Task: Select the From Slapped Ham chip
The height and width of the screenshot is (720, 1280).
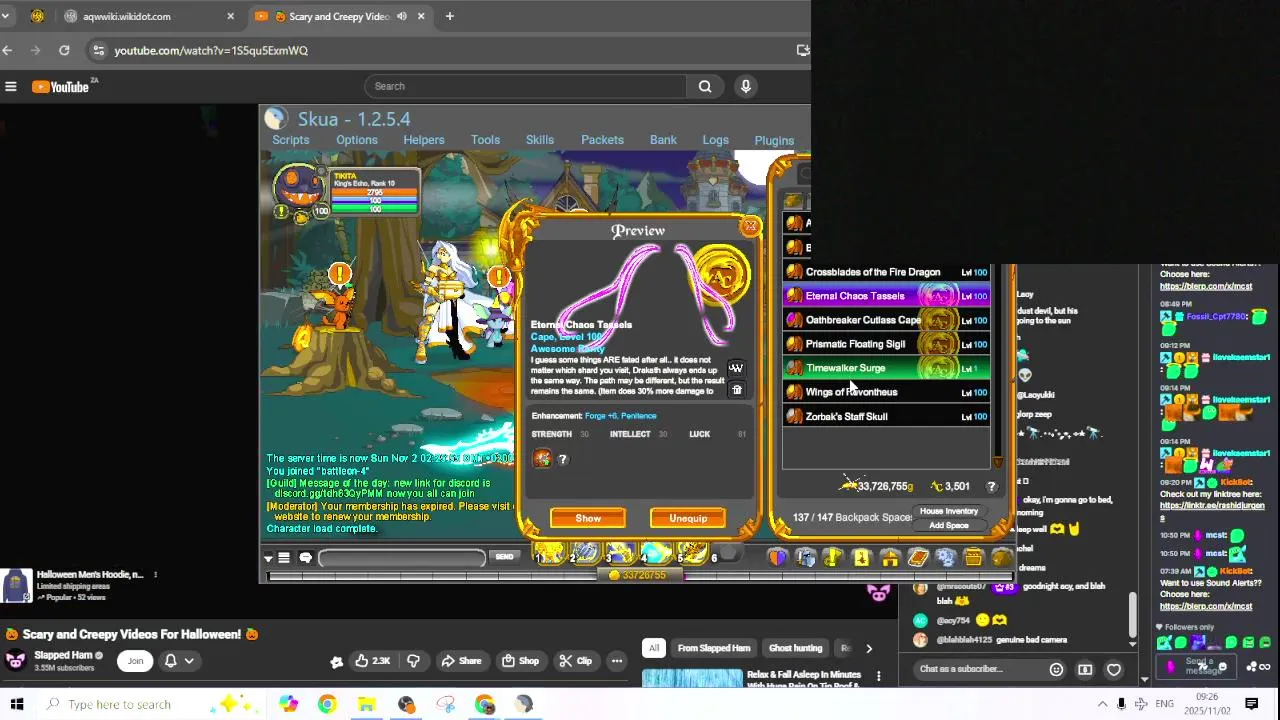Action: [714, 648]
